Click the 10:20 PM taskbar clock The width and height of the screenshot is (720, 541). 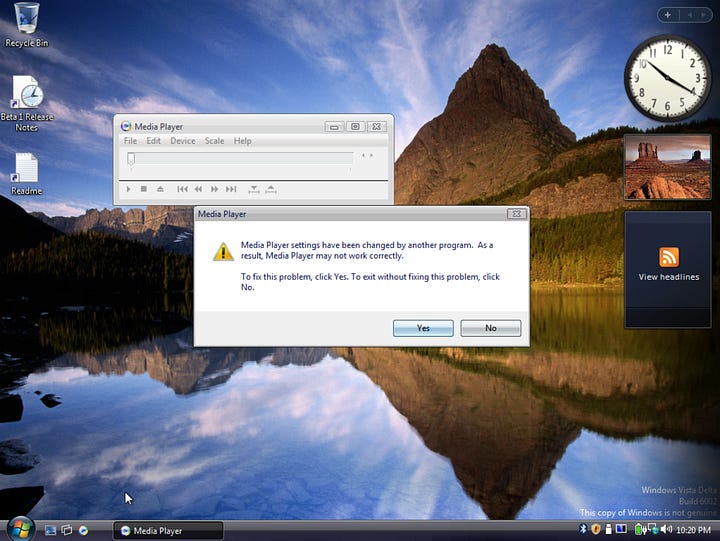coord(693,530)
